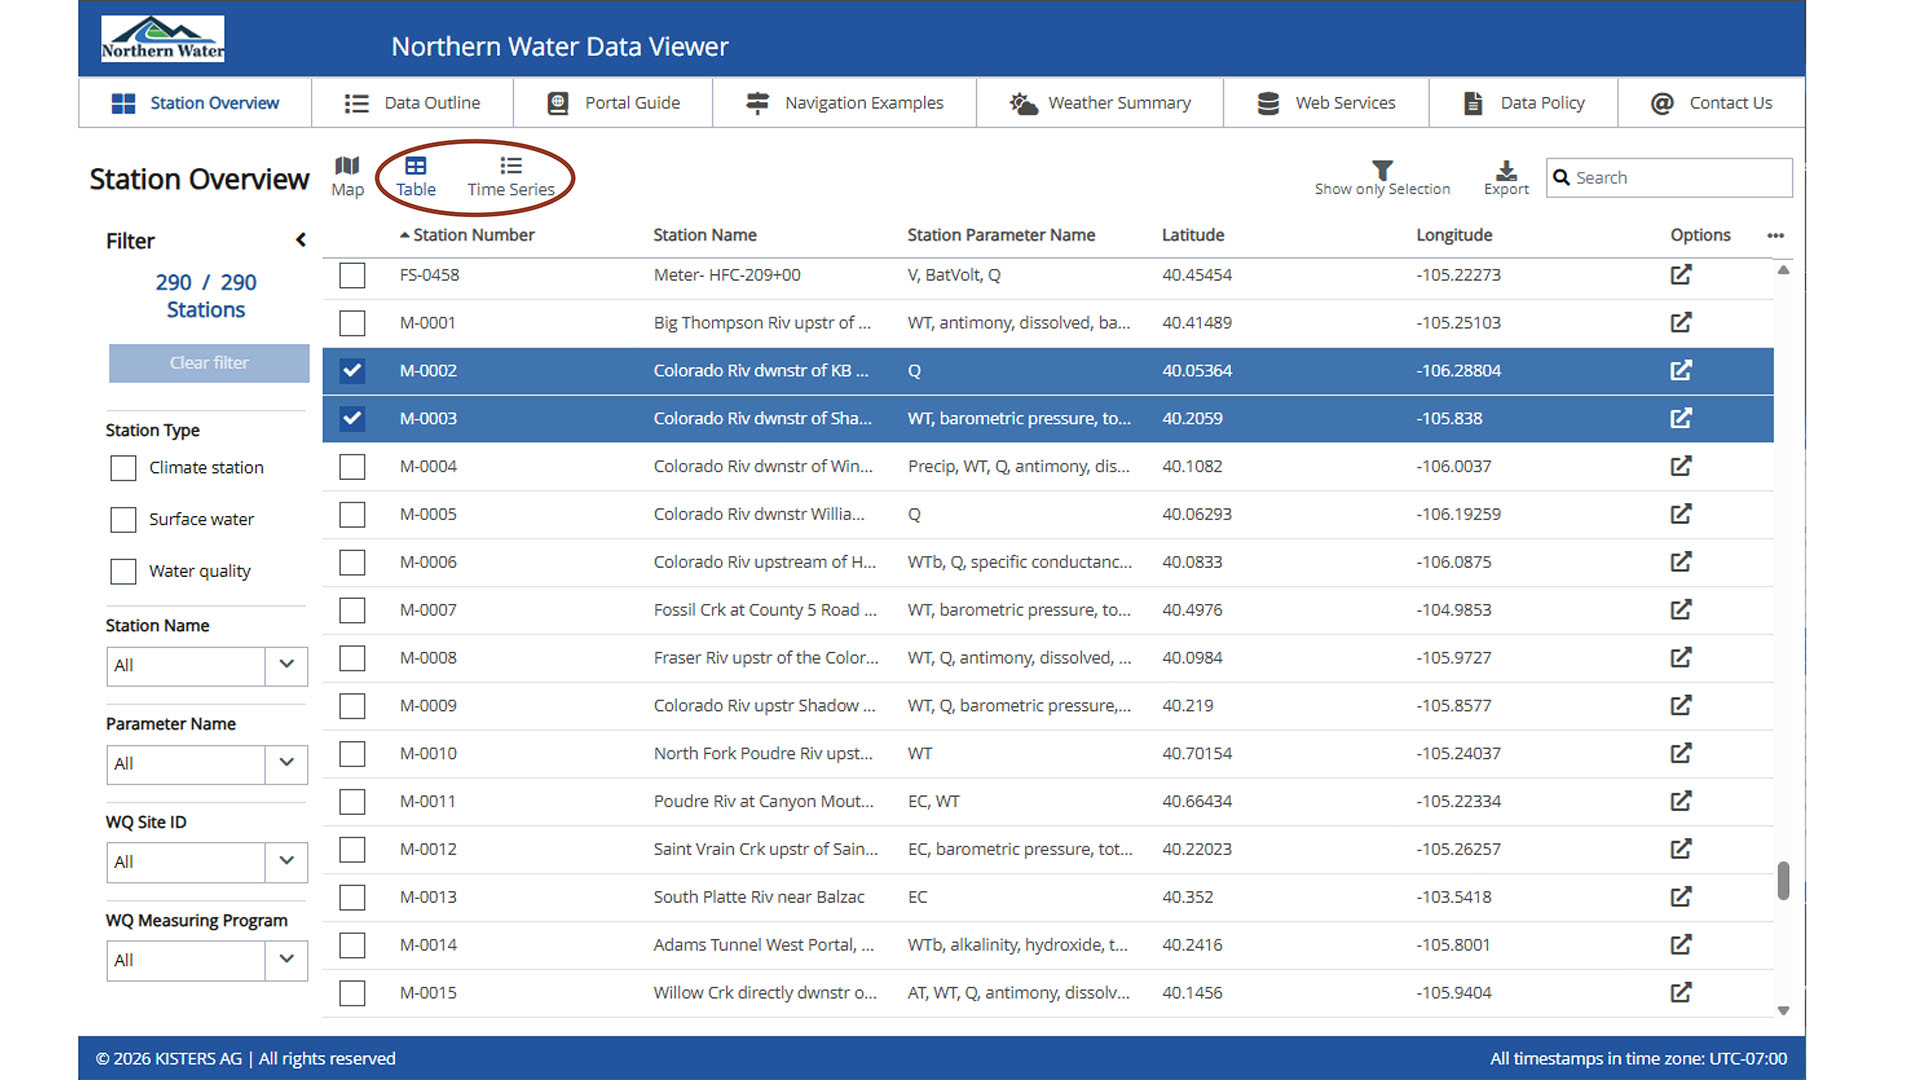The height and width of the screenshot is (1080, 1920).
Task: Open details link icon for M-0013
Action: pos(1681,897)
